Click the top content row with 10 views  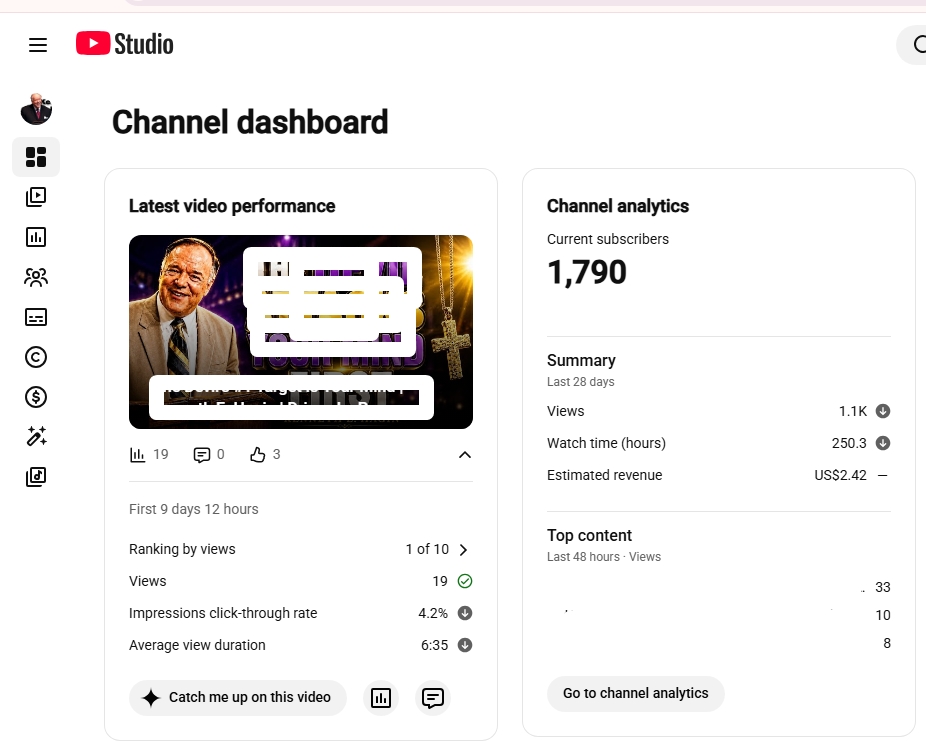click(719, 615)
